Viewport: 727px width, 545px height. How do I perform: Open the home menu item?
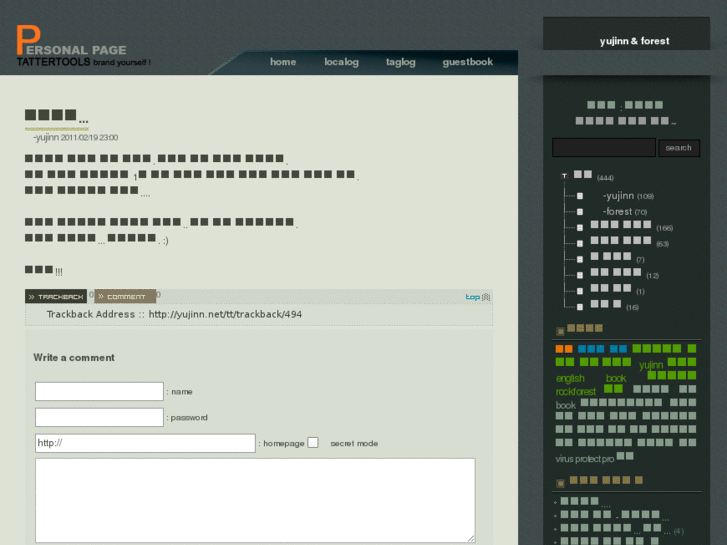pos(283,62)
